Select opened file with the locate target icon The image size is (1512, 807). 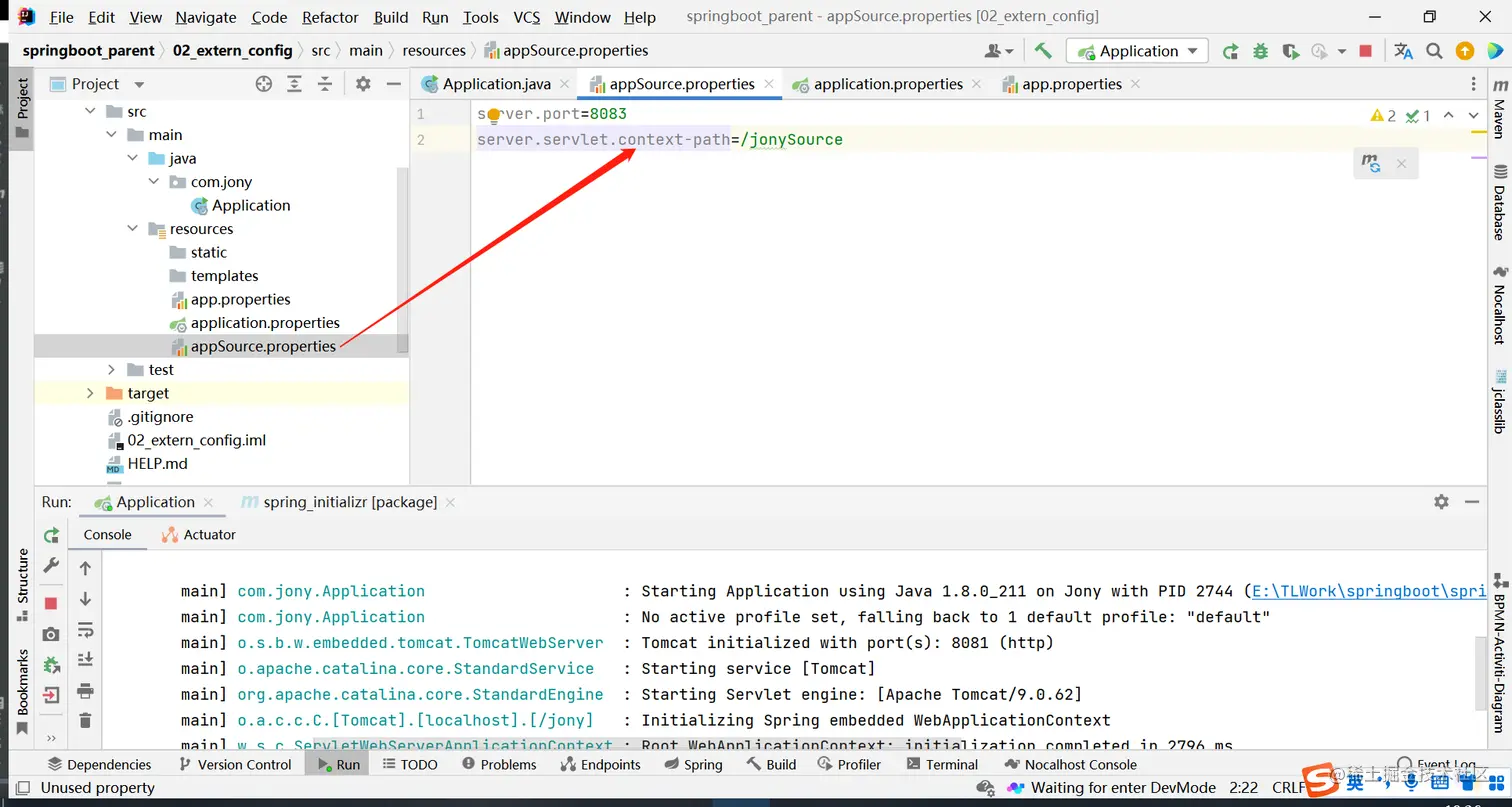coord(264,84)
